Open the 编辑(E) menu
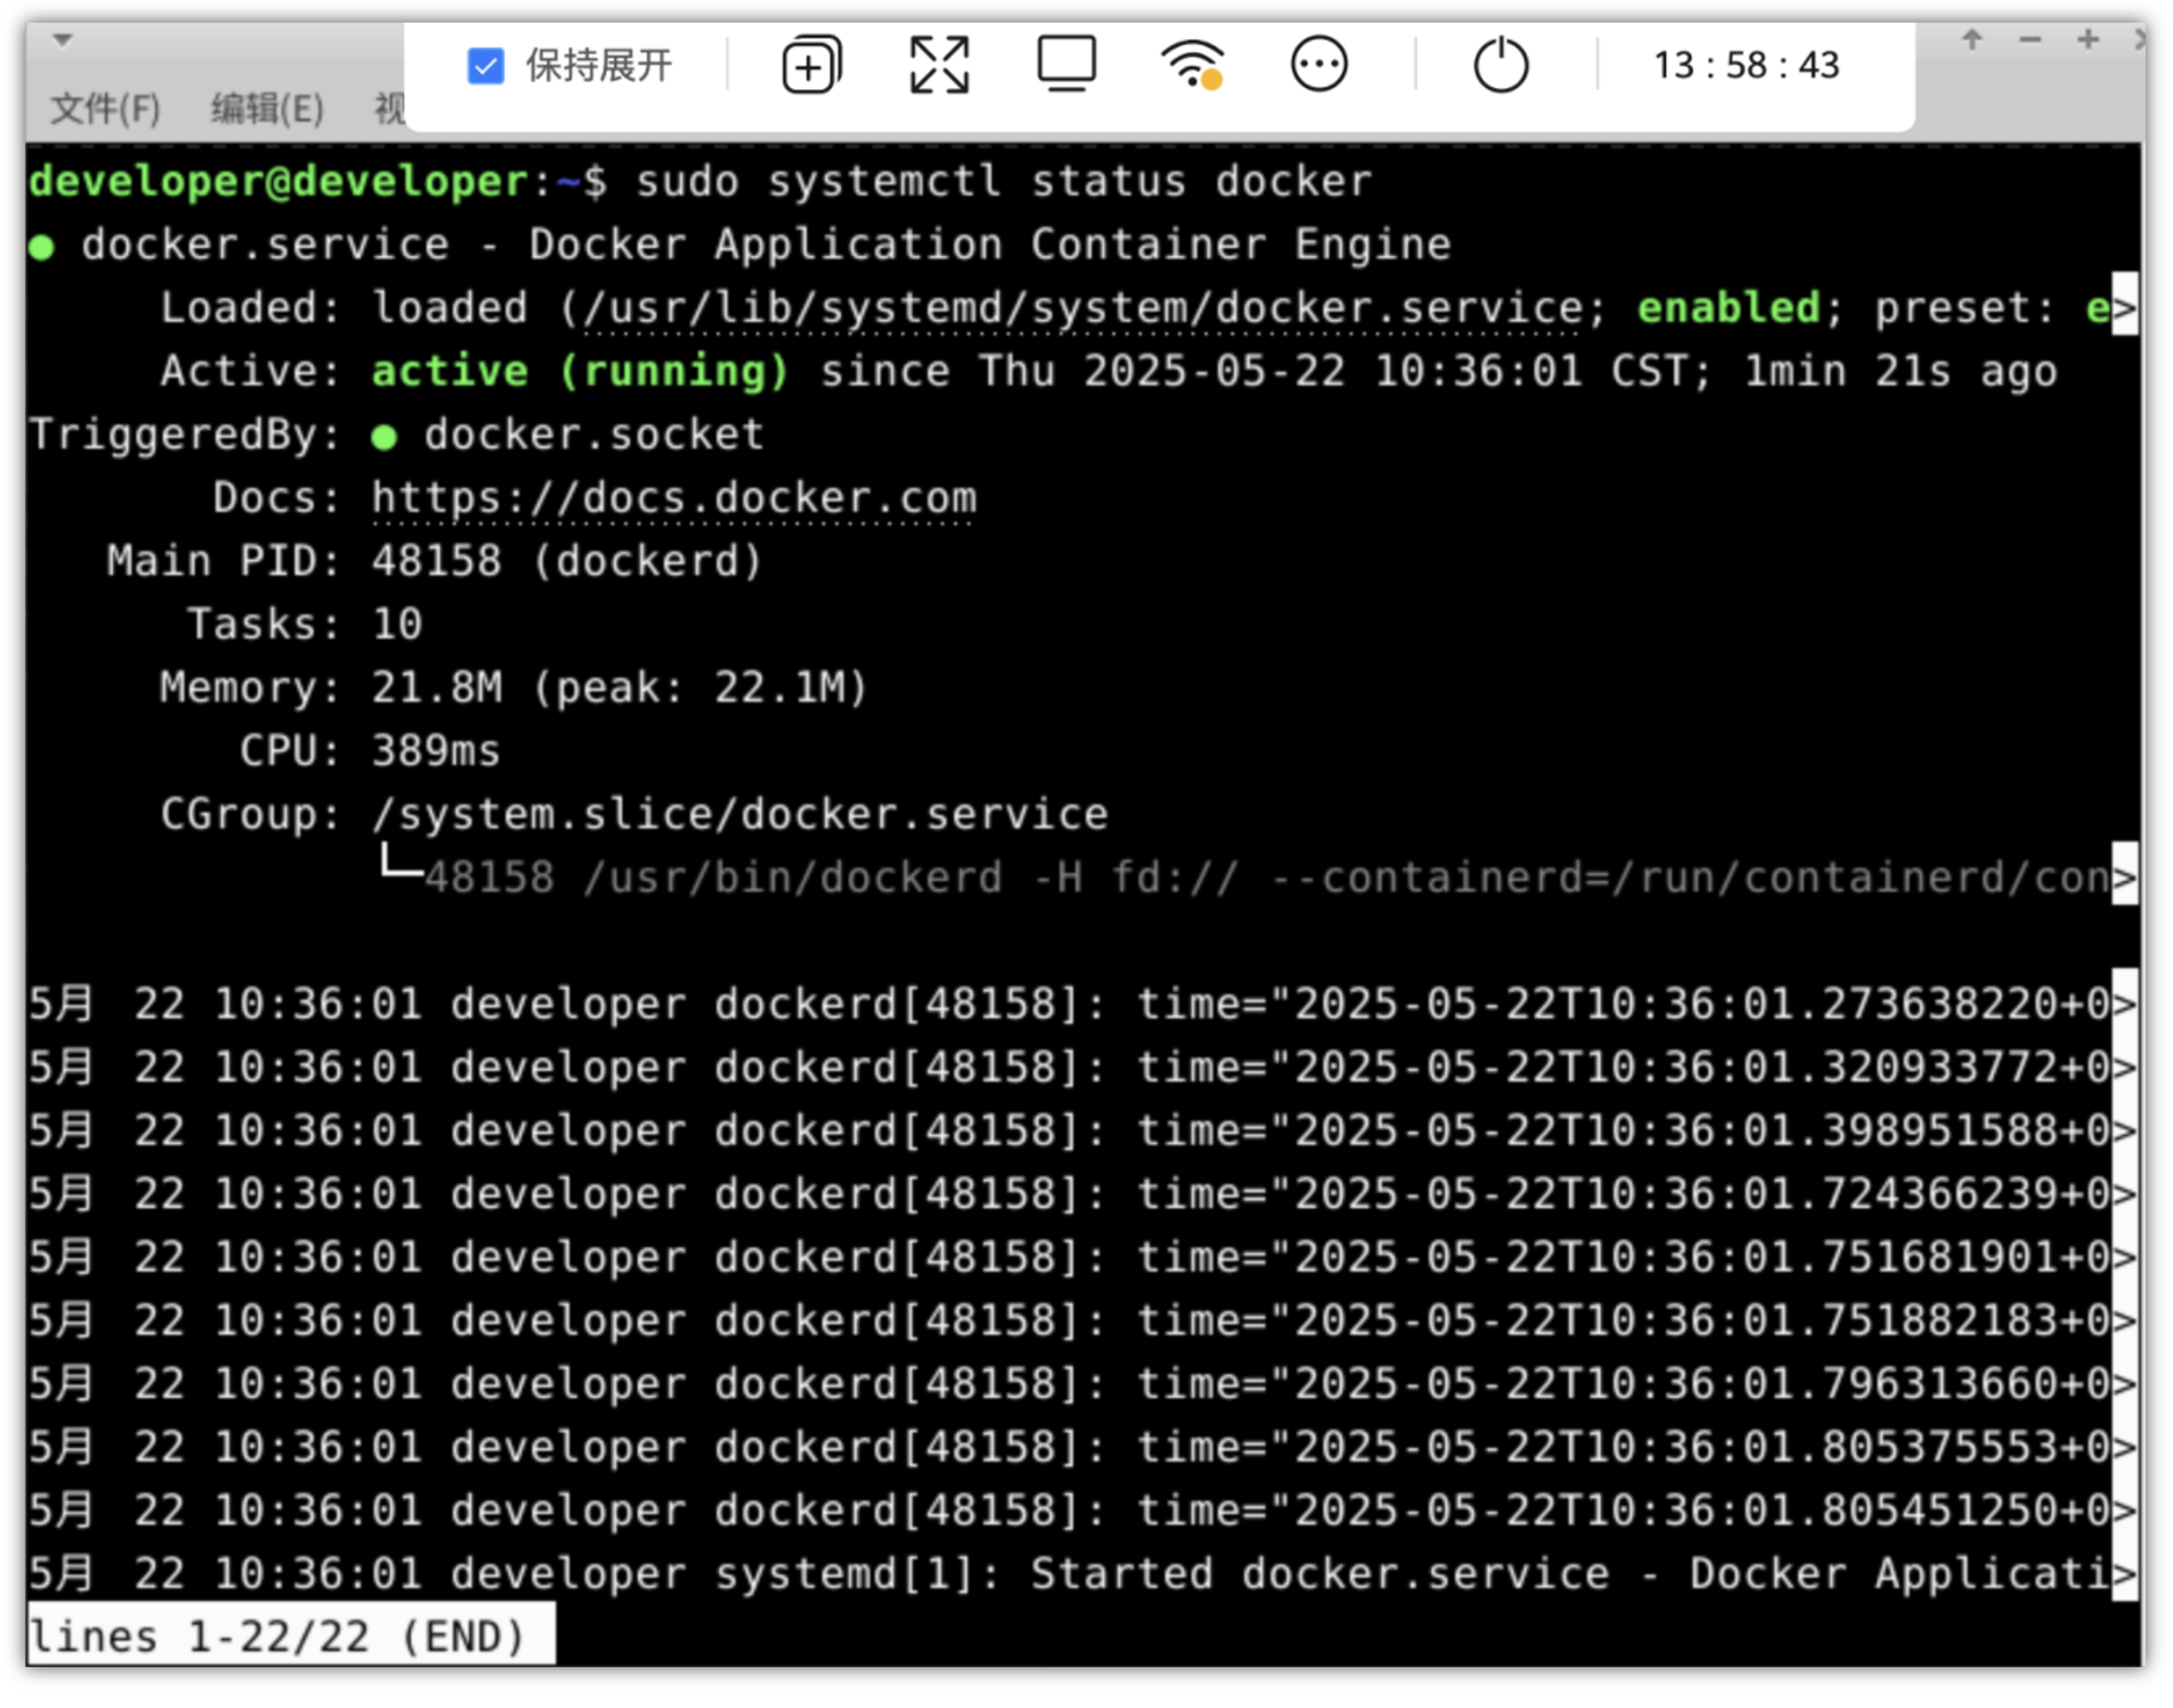 tap(267, 108)
